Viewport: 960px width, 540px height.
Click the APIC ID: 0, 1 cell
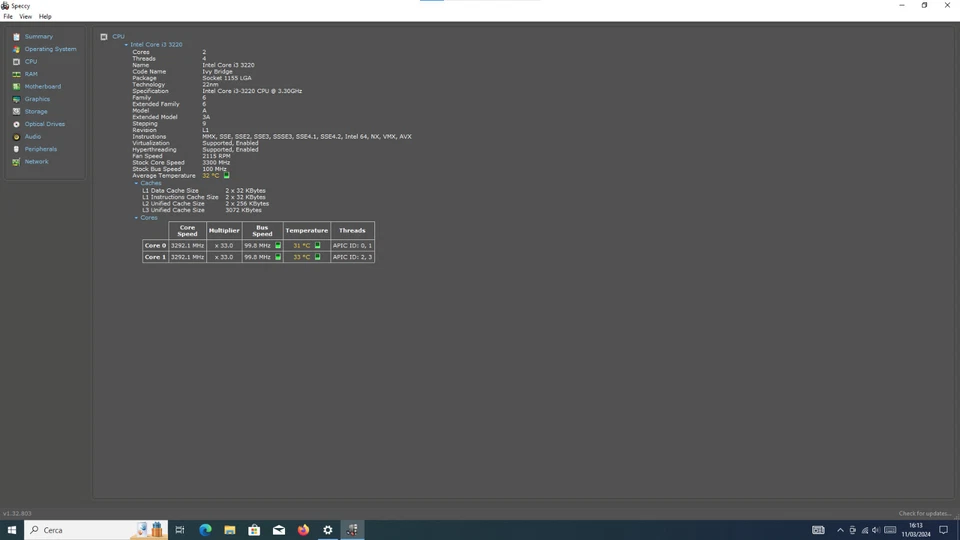(x=352, y=246)
